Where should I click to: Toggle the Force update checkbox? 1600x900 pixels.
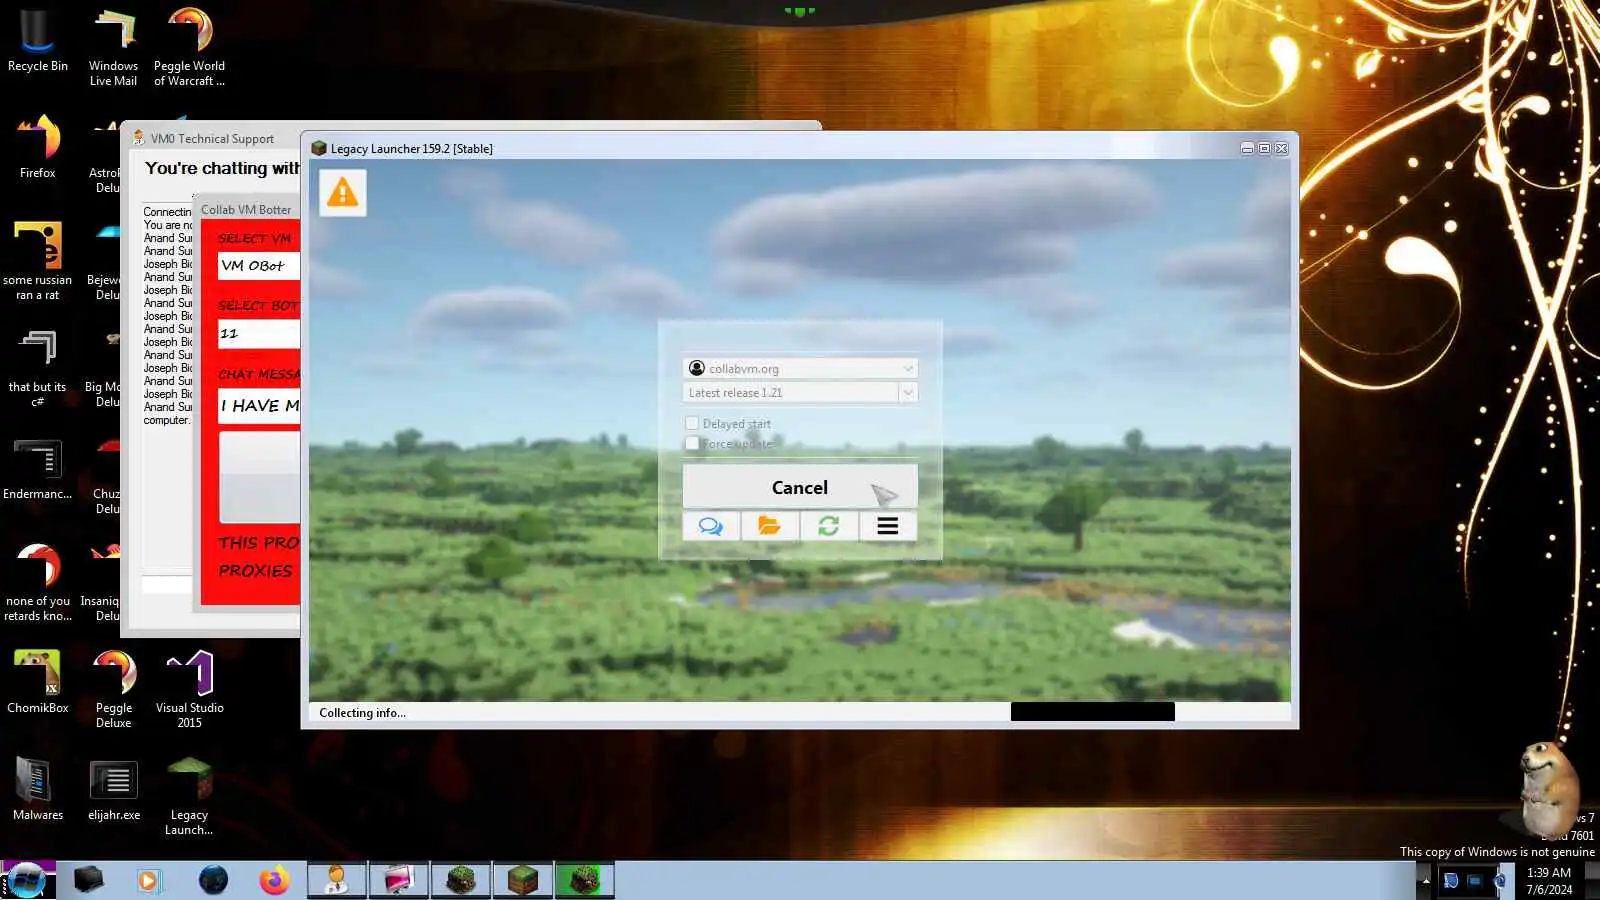(x=692, y=443)
